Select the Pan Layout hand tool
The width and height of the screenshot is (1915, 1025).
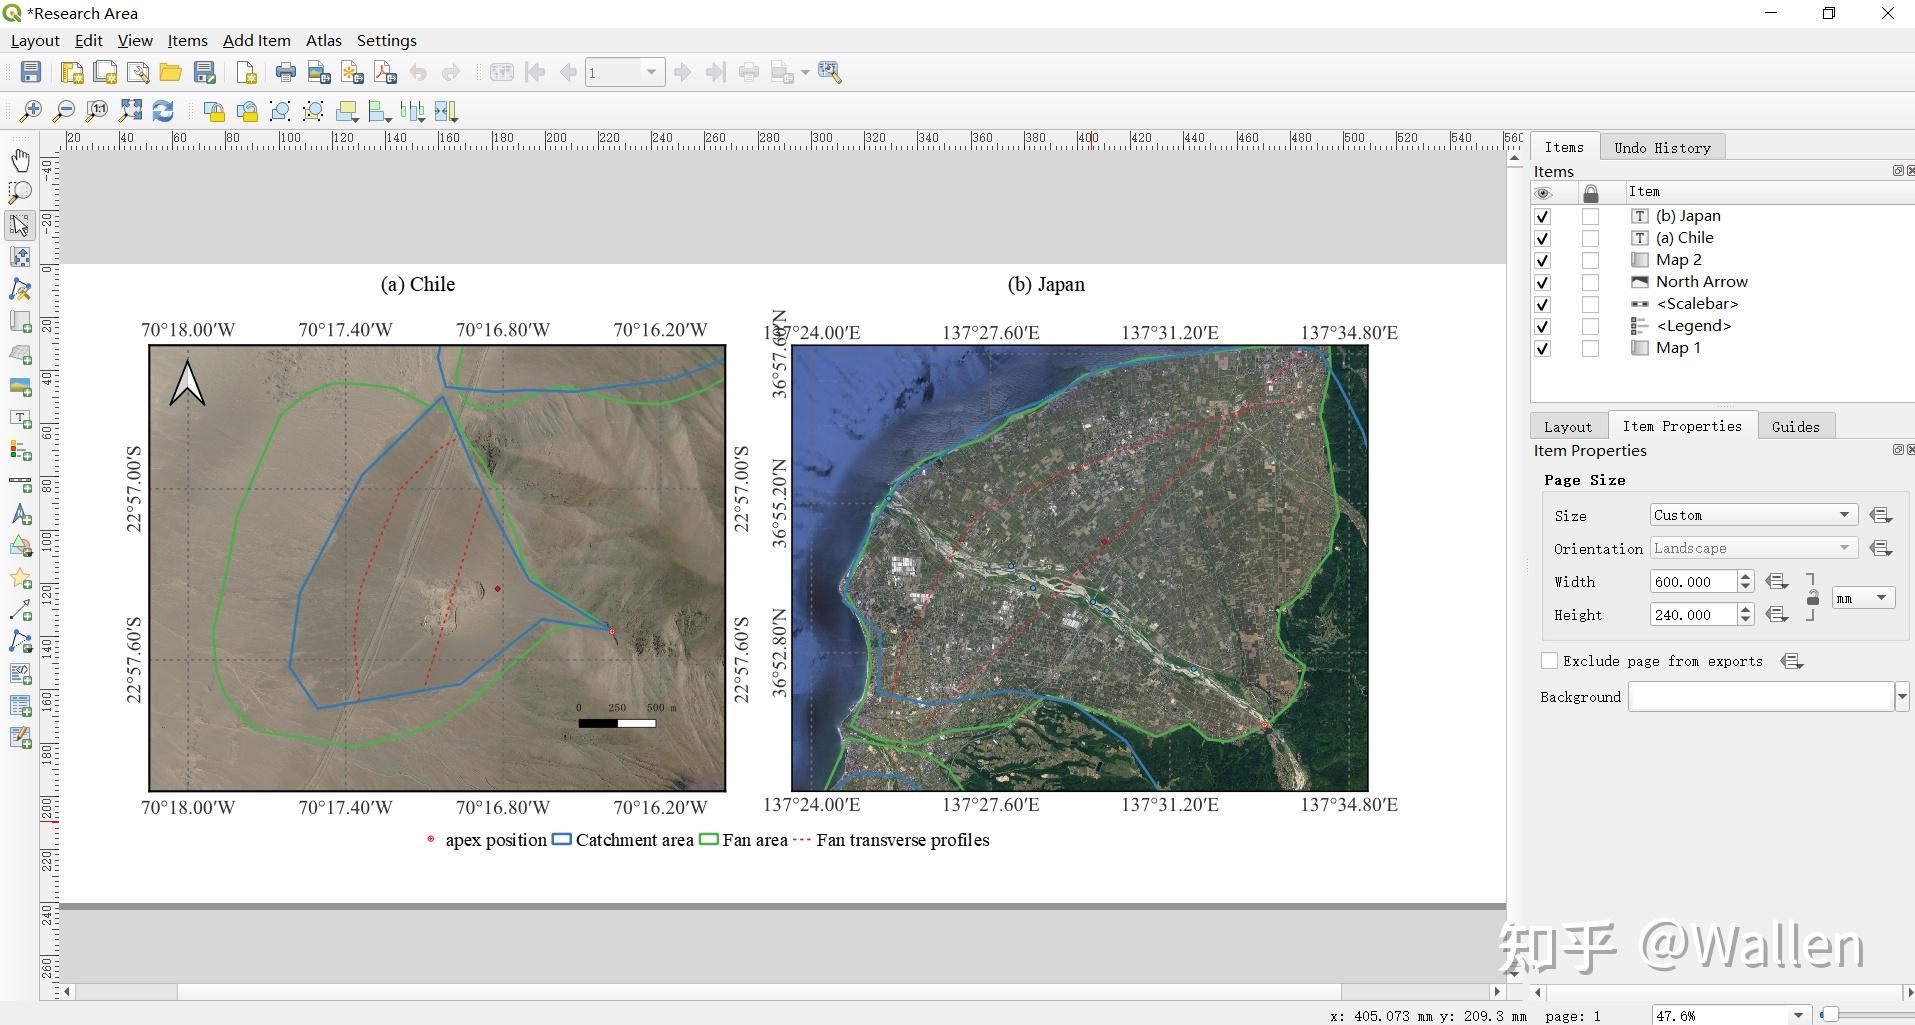(20, 160)
